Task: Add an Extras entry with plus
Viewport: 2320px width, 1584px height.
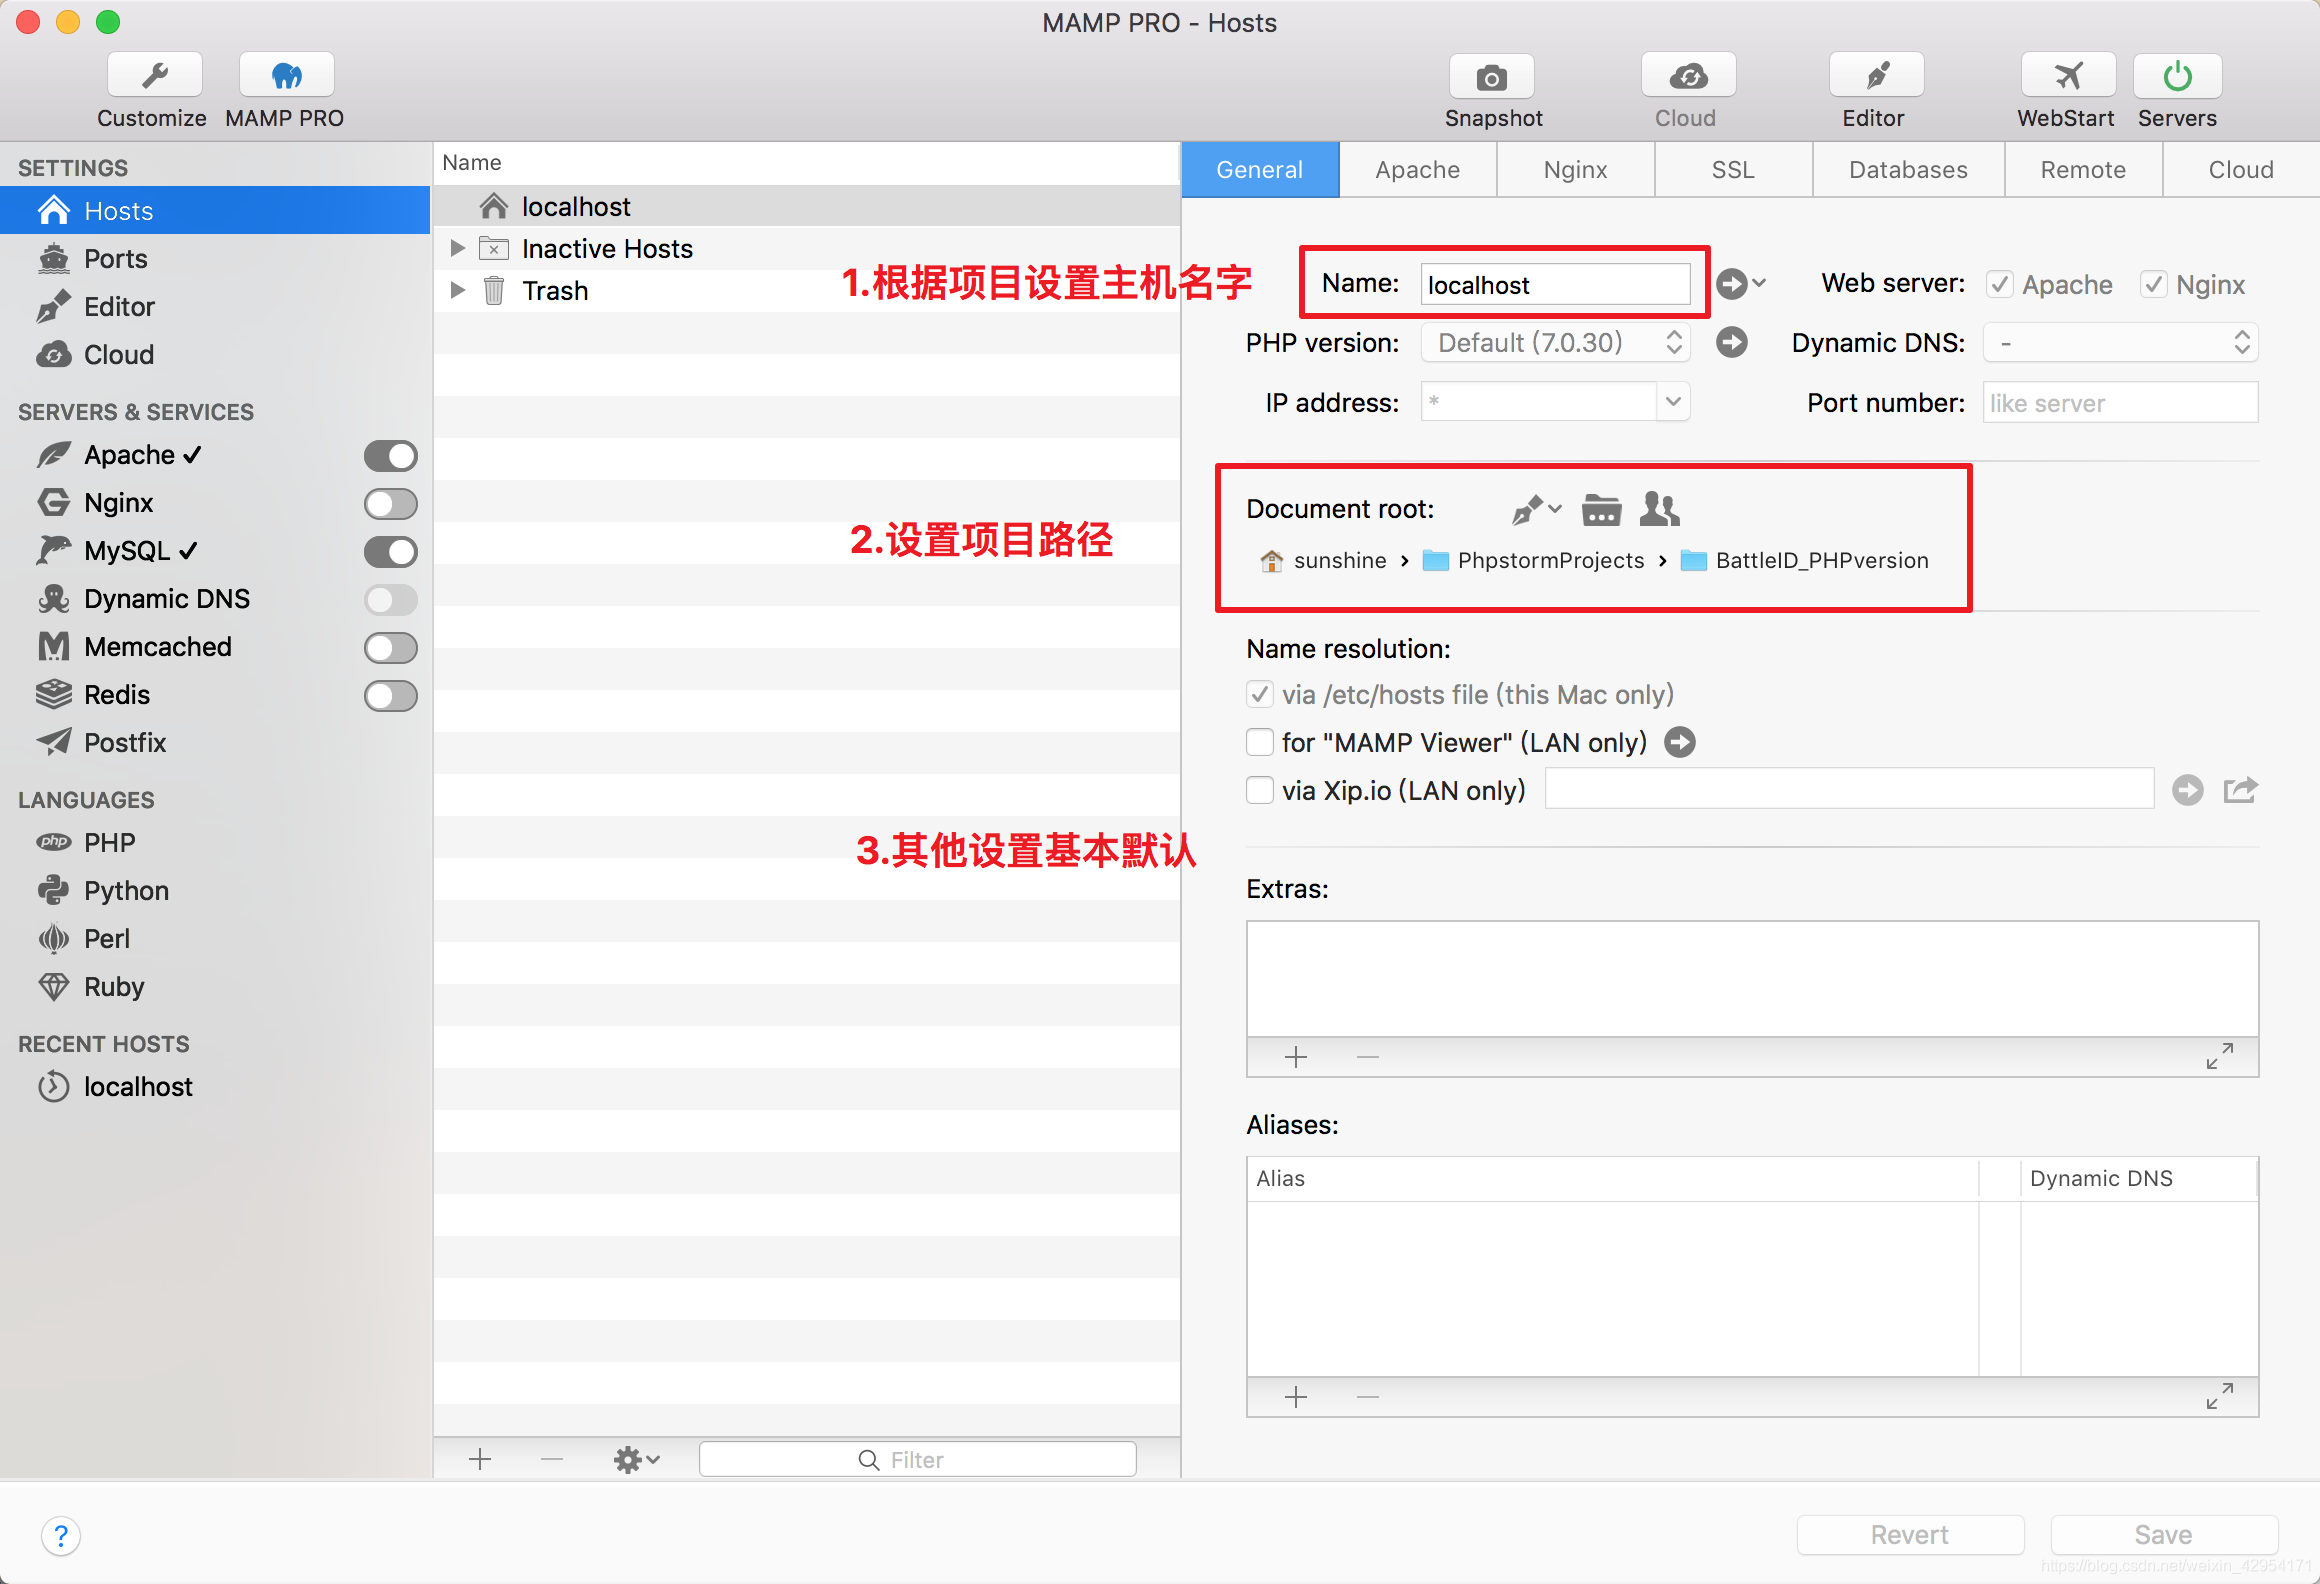Action: coord(1296,1057)
